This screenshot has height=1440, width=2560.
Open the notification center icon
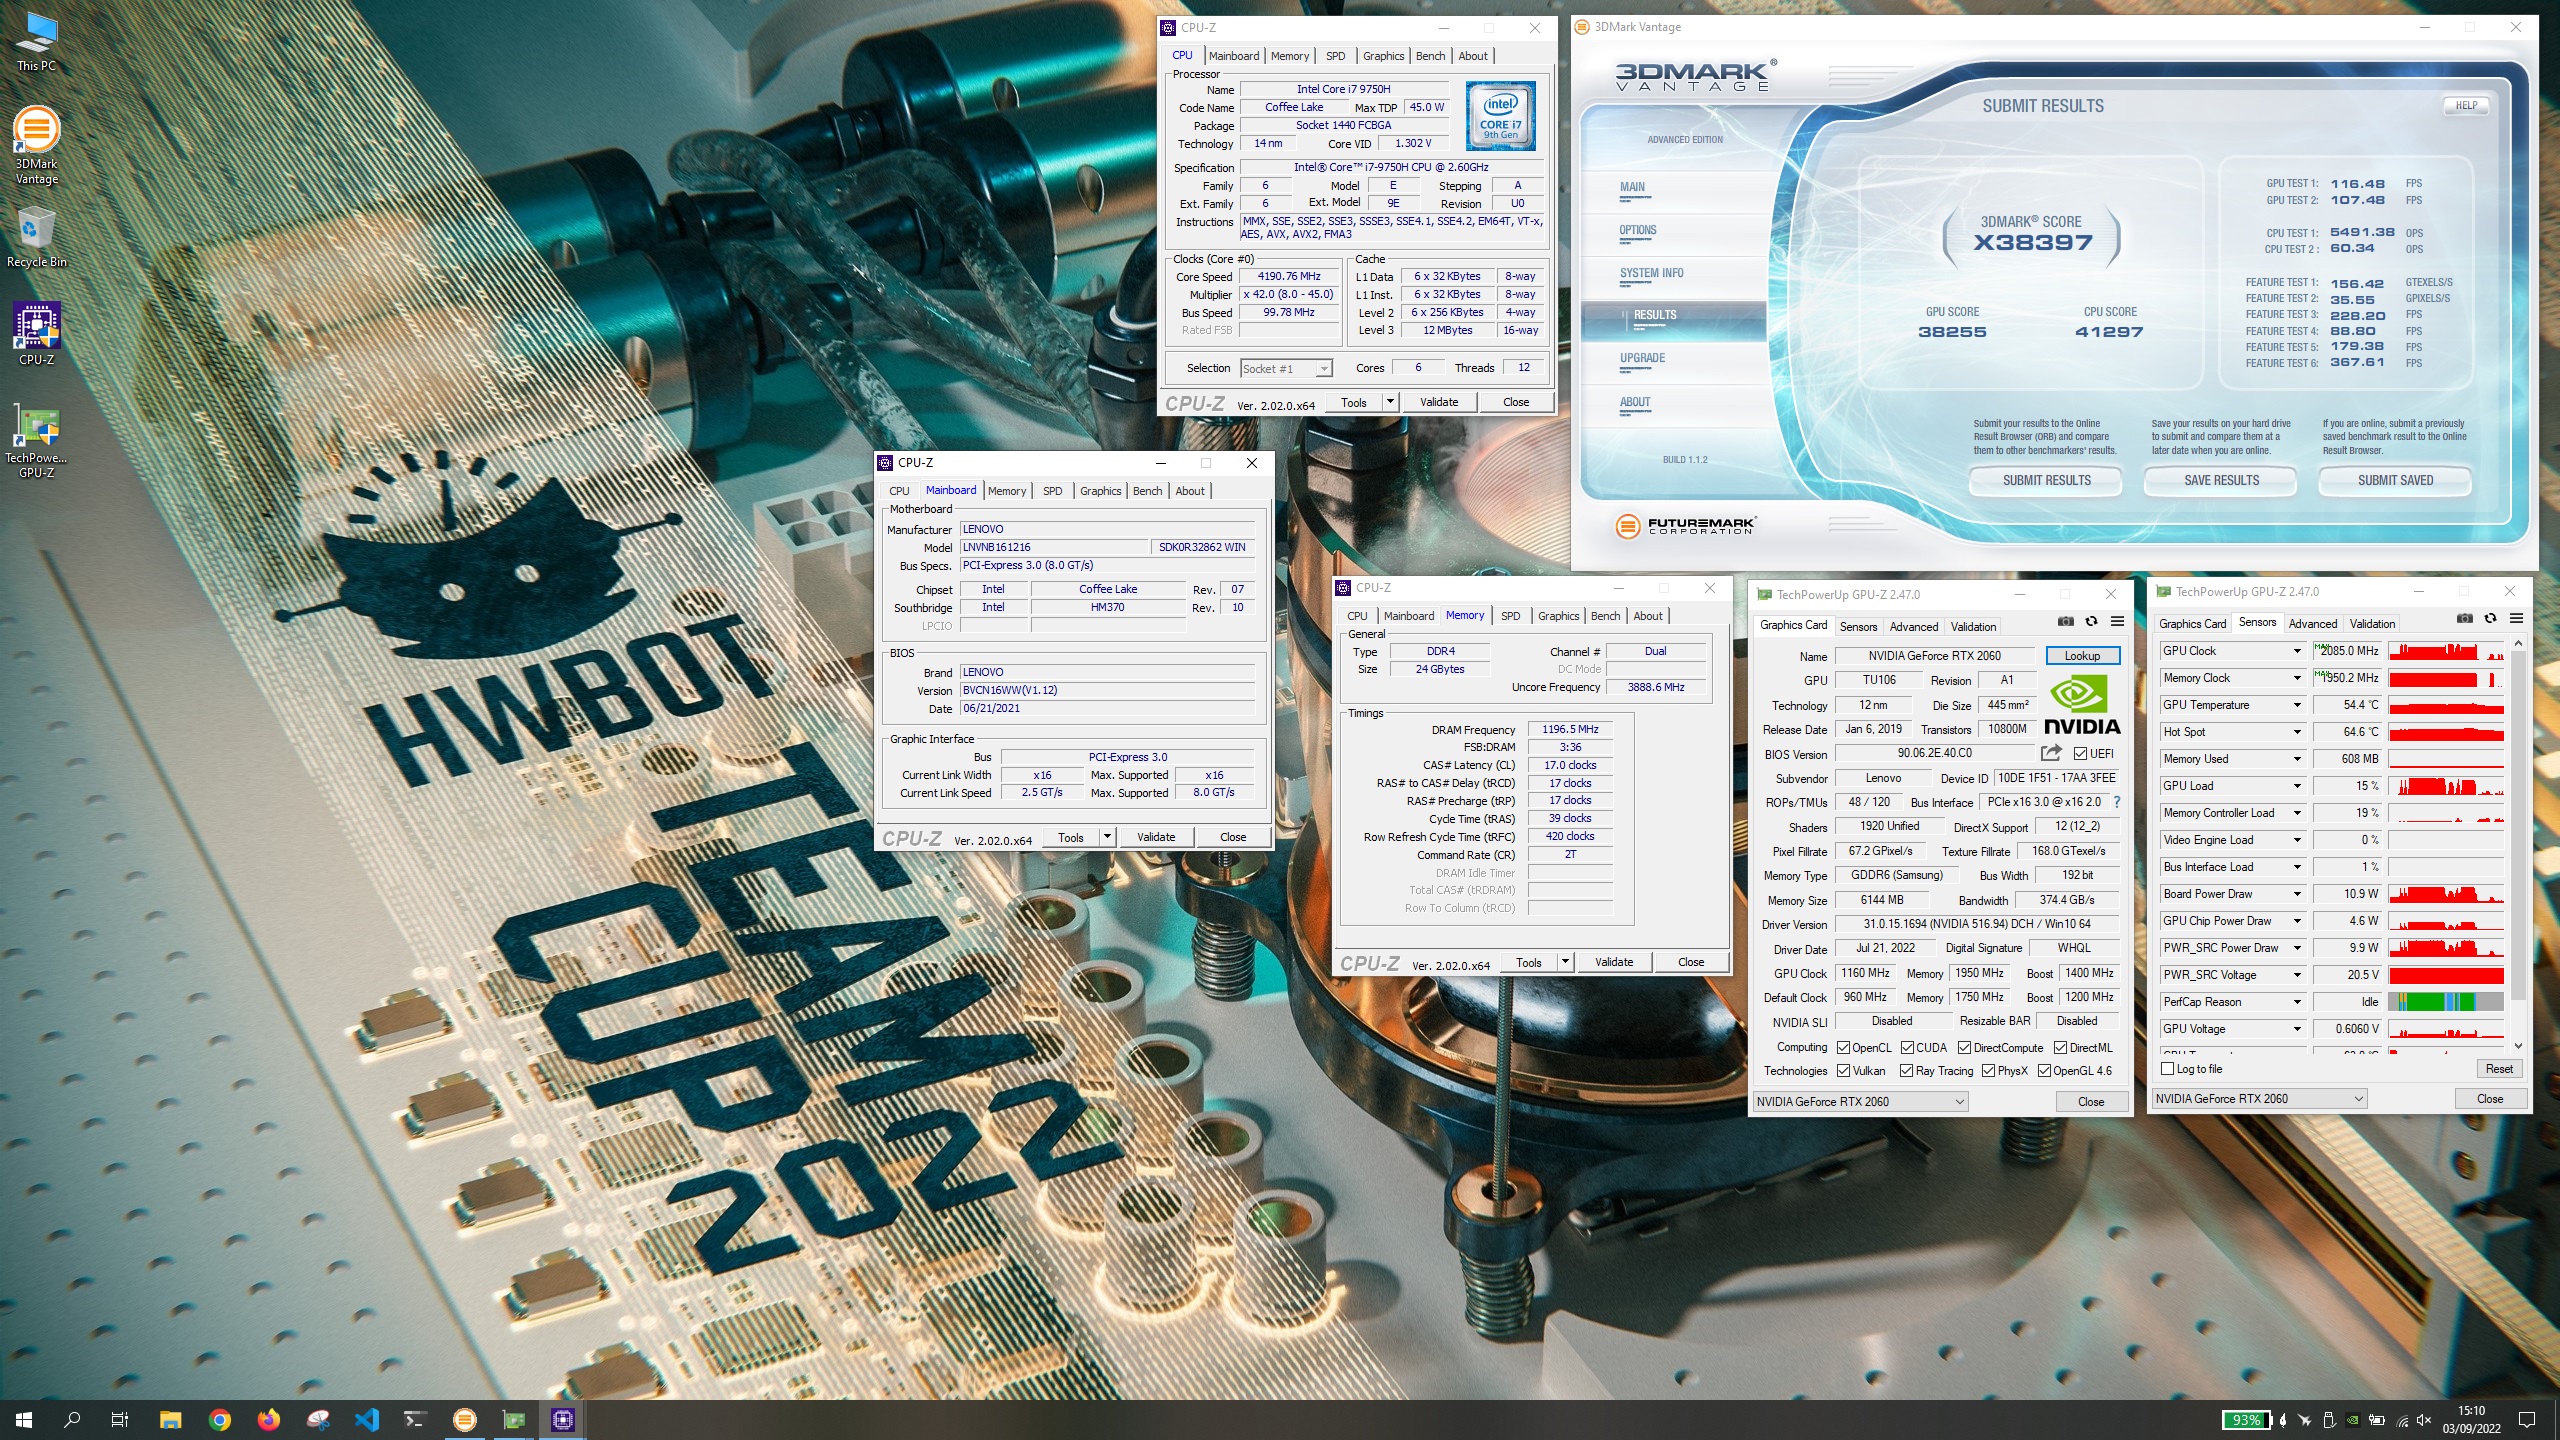pyautogui.click(x=2527, y=1420)
